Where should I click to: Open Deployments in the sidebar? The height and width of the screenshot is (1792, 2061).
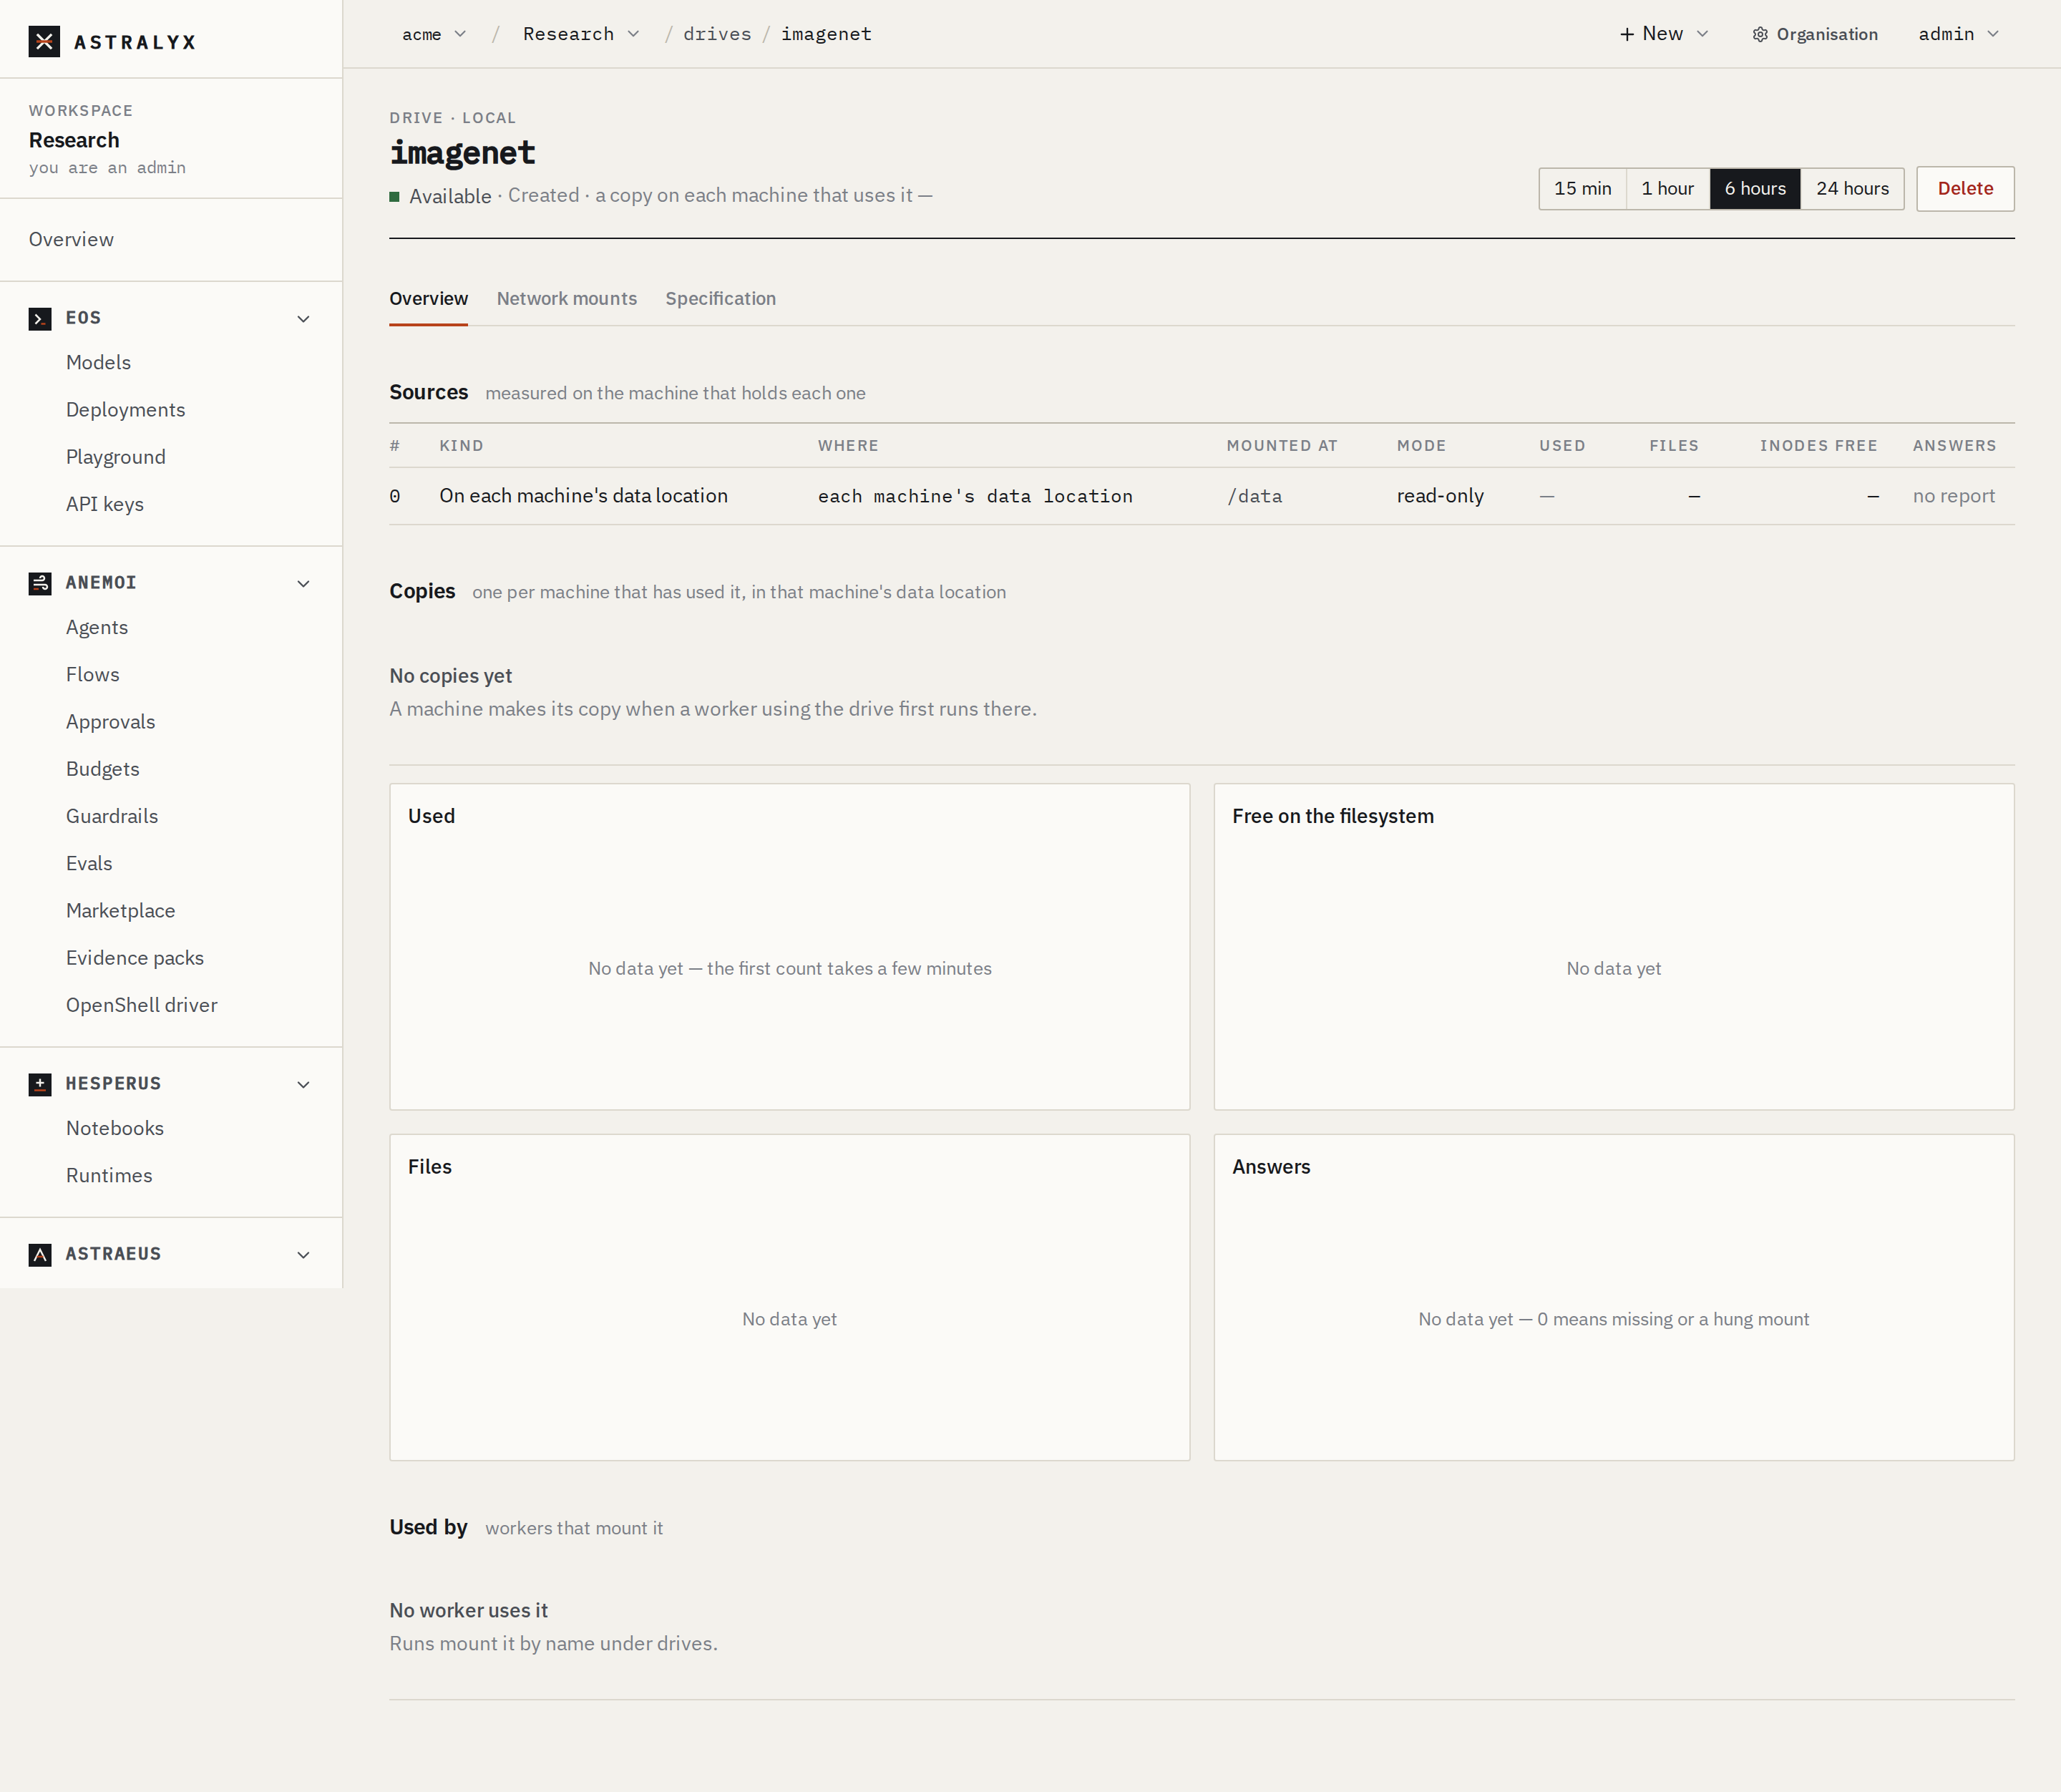[x=126, y=410]
